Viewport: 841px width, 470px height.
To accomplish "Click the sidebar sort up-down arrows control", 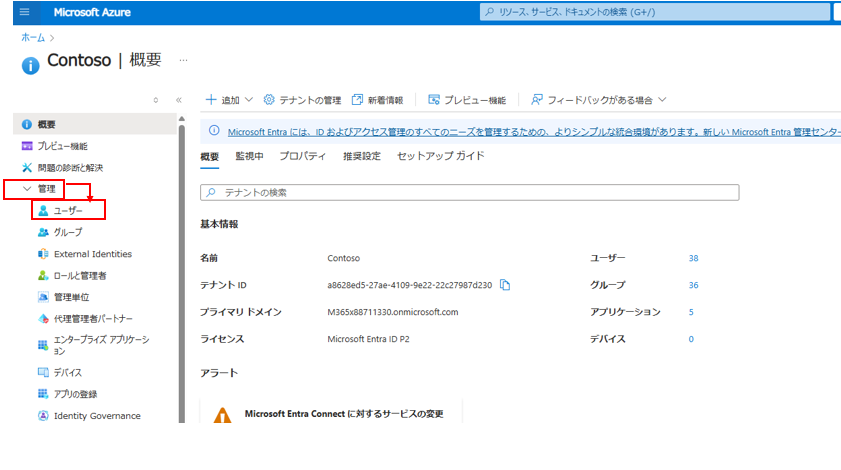I will (x=156, y=100).
